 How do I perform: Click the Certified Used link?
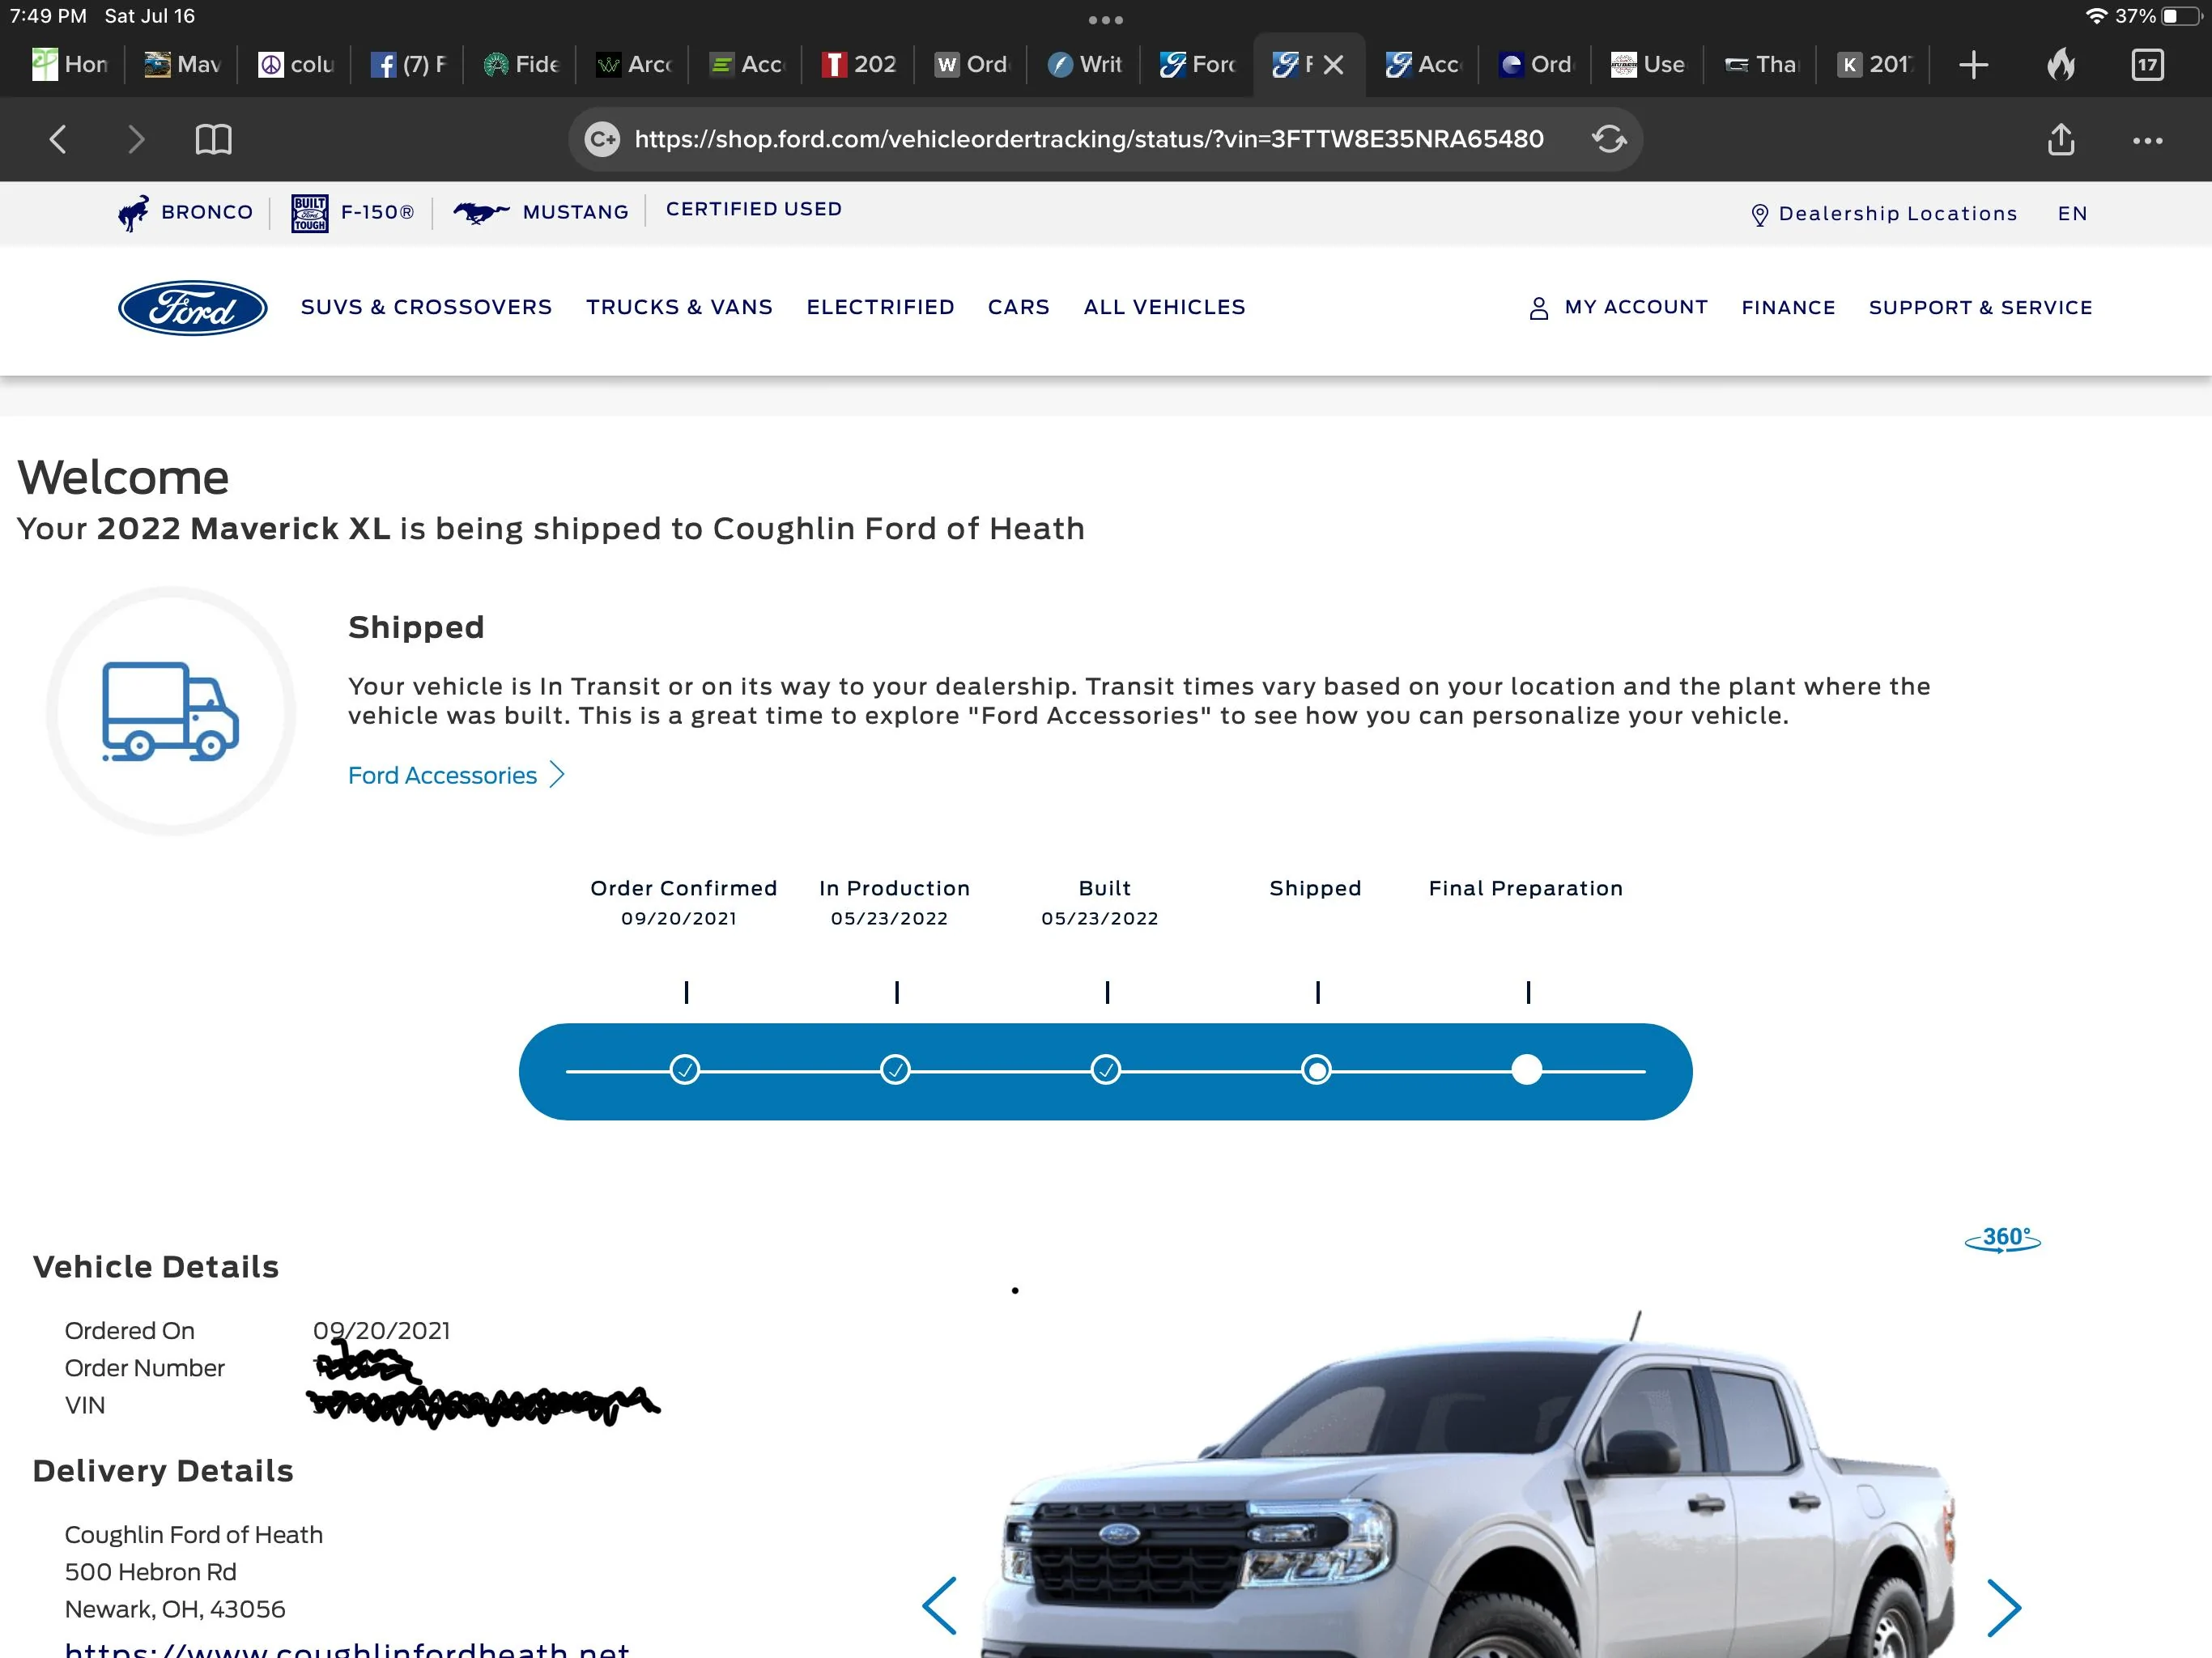754,209
